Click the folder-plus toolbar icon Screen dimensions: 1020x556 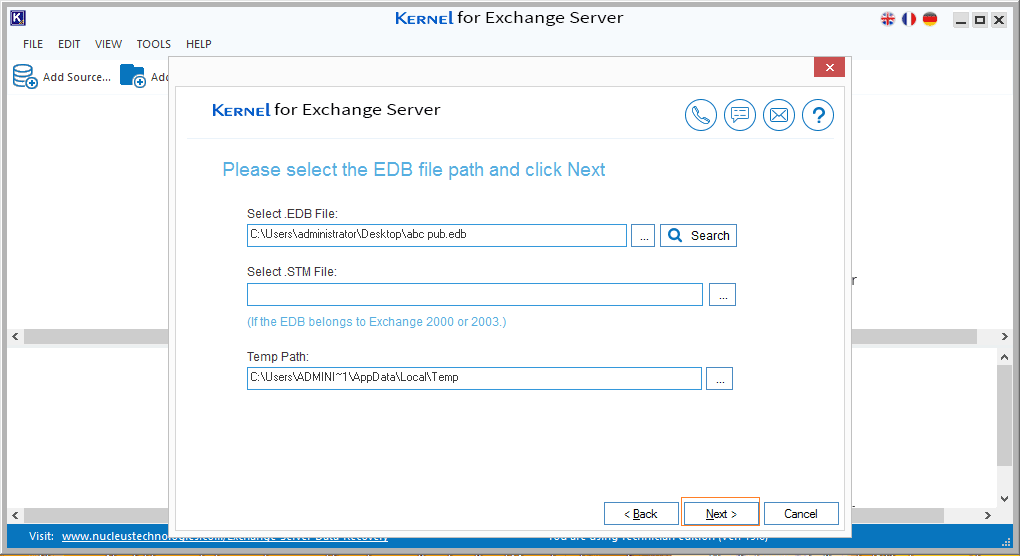(x=133, y=76)
